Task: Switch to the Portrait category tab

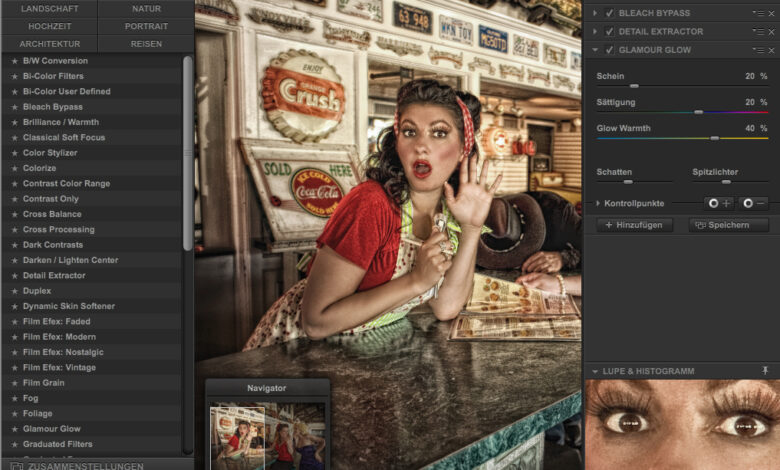Action: [146, 26]
